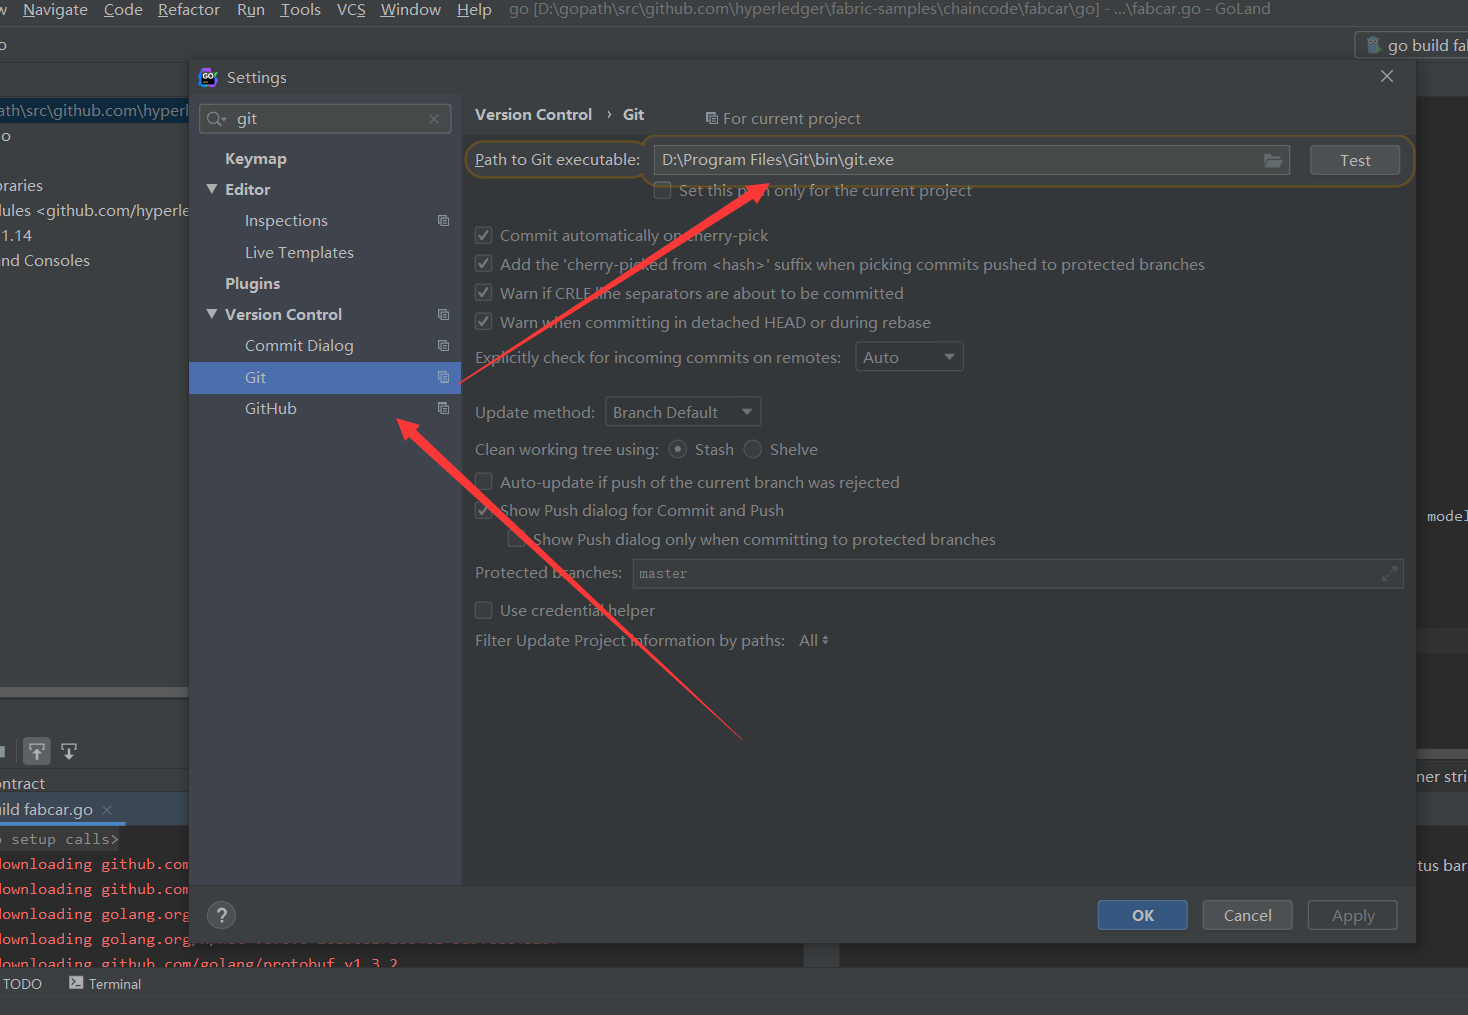The width and height of the screenshot is (1468, 1015).
Task: Click the project-level icon beside Version Control
Action: click(443, 314)
